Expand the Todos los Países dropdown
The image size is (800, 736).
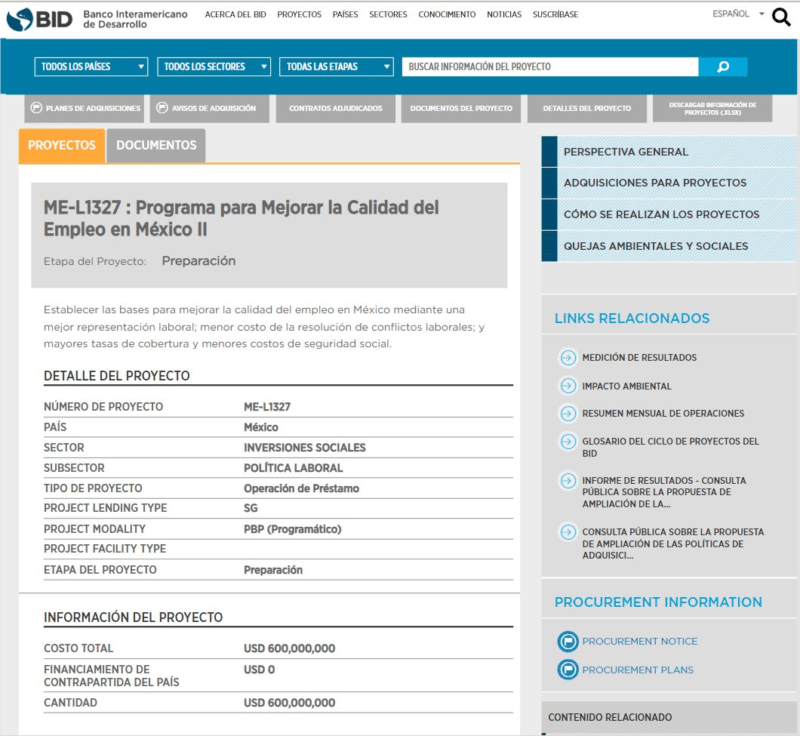point(91,67)
